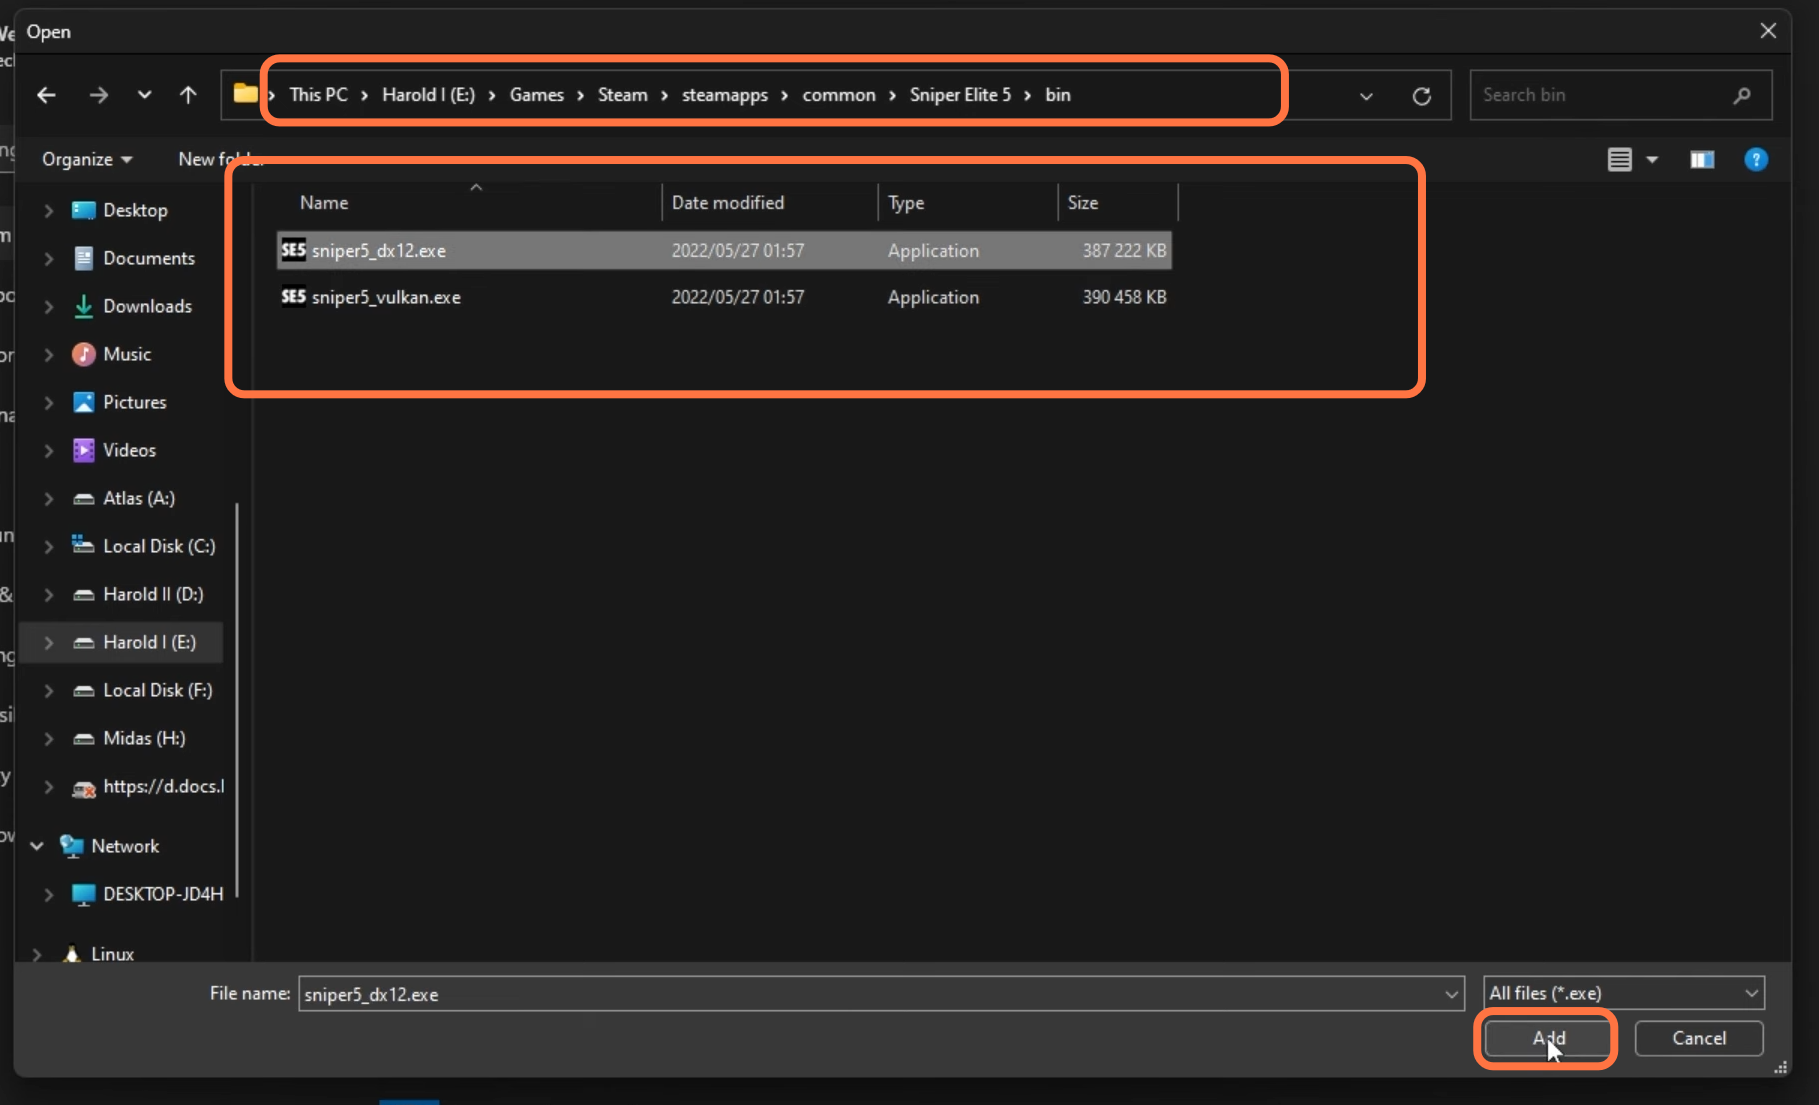Open recent locations dropdown
The height and width of the screenshot is (1105, 1819).
pyautogui.click(x=144, y=95)
